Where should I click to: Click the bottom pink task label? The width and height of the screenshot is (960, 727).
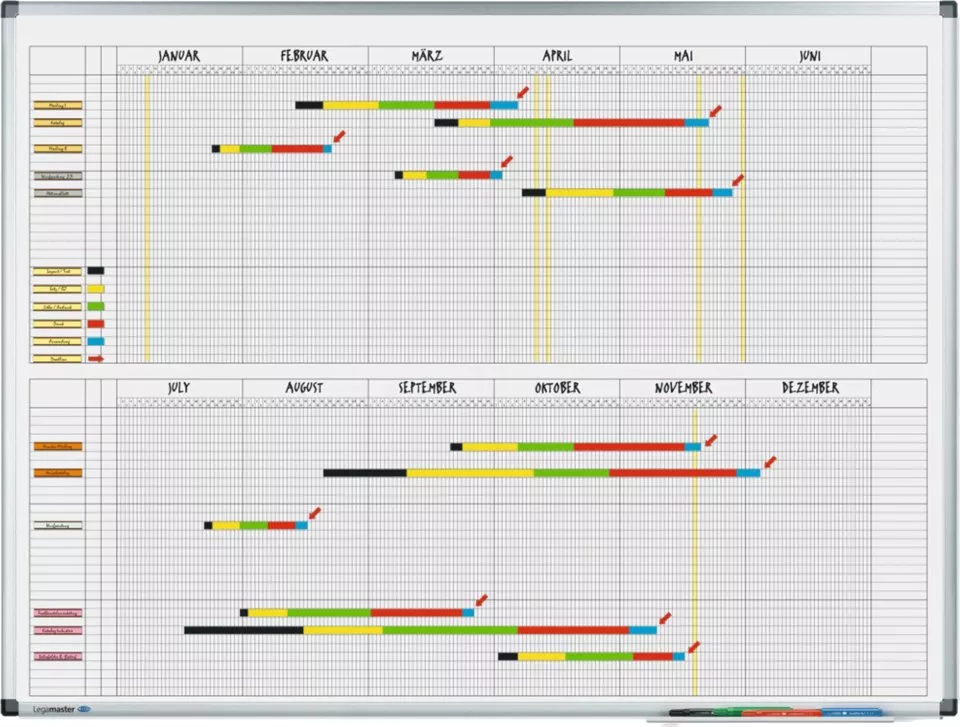coord(58,657)
